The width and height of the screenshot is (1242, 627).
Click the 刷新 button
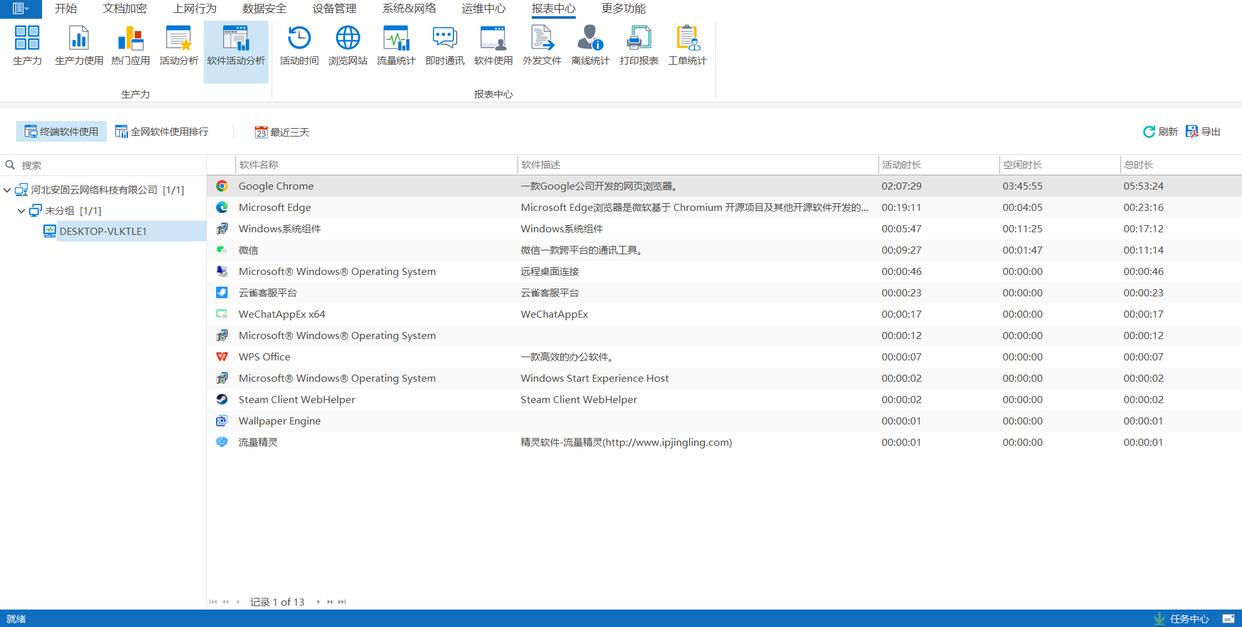coord(1160,132)
